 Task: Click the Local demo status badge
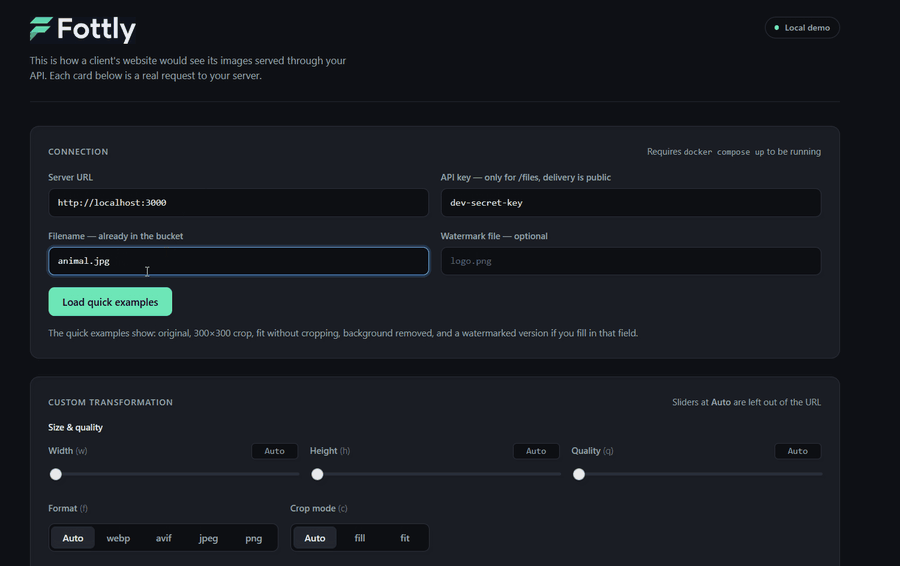802,28
